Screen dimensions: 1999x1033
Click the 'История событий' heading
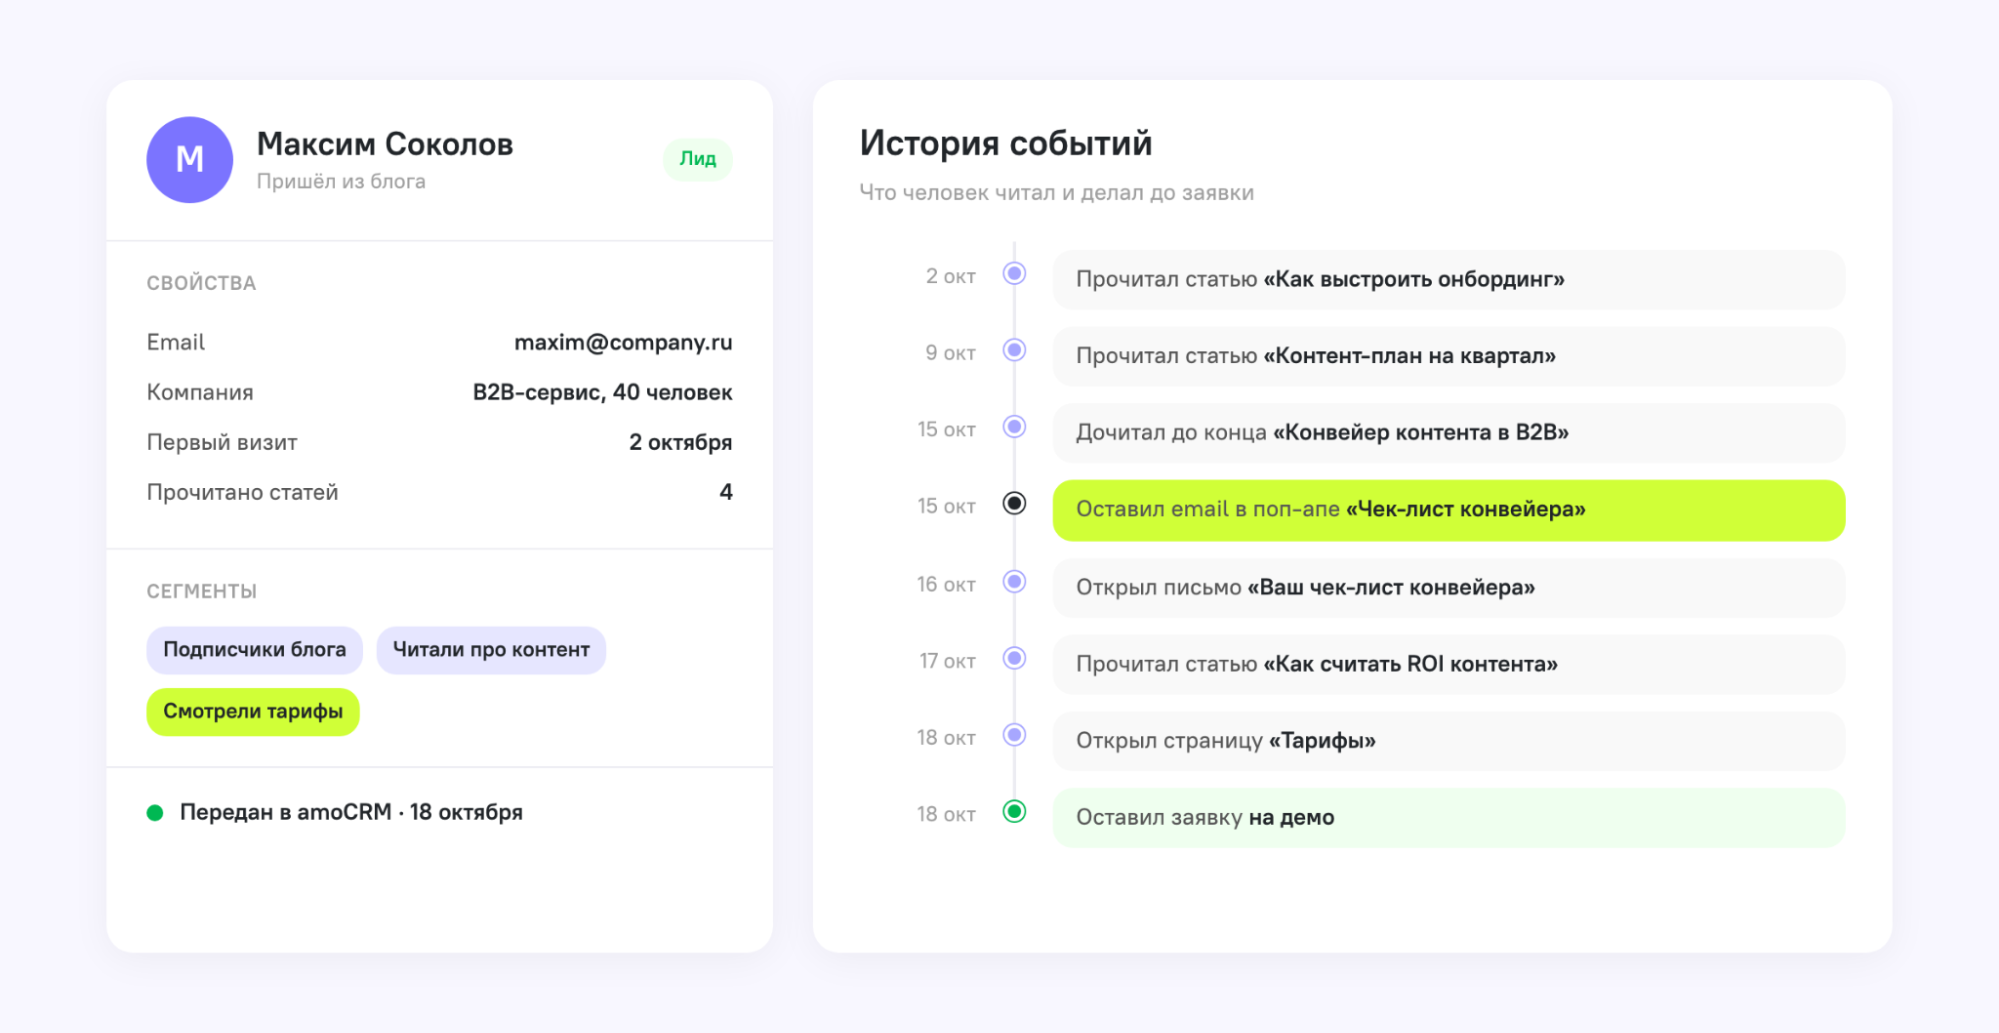pyautogui.click(x=1006, y=143)
